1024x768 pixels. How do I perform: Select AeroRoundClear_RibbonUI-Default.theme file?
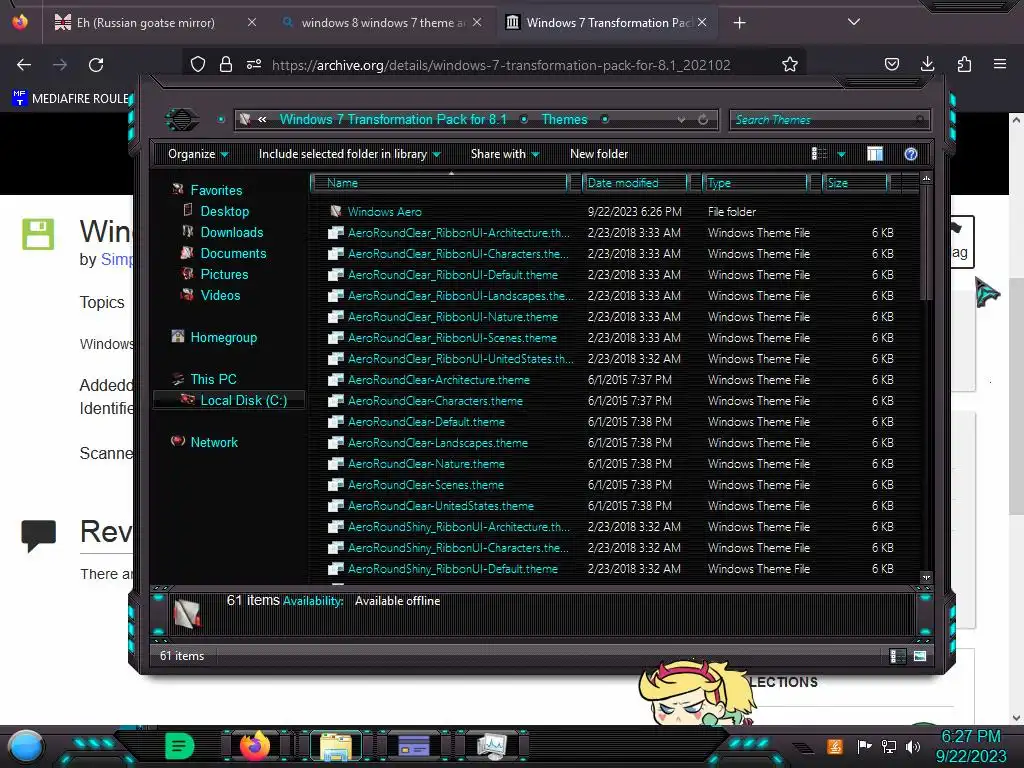pos(453,275)
